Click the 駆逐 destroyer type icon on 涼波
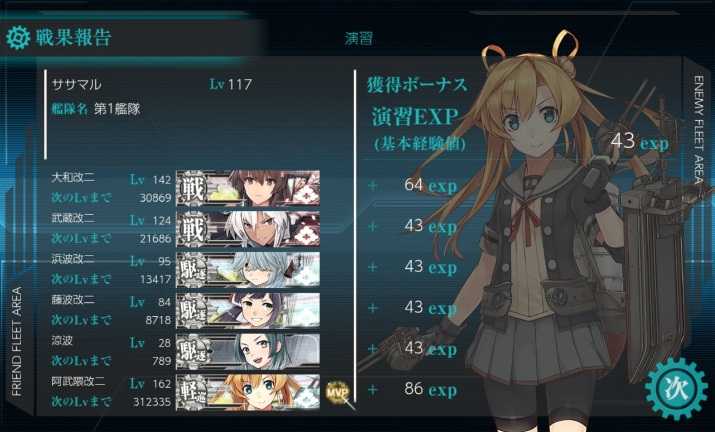 click(x=192, y=351)
